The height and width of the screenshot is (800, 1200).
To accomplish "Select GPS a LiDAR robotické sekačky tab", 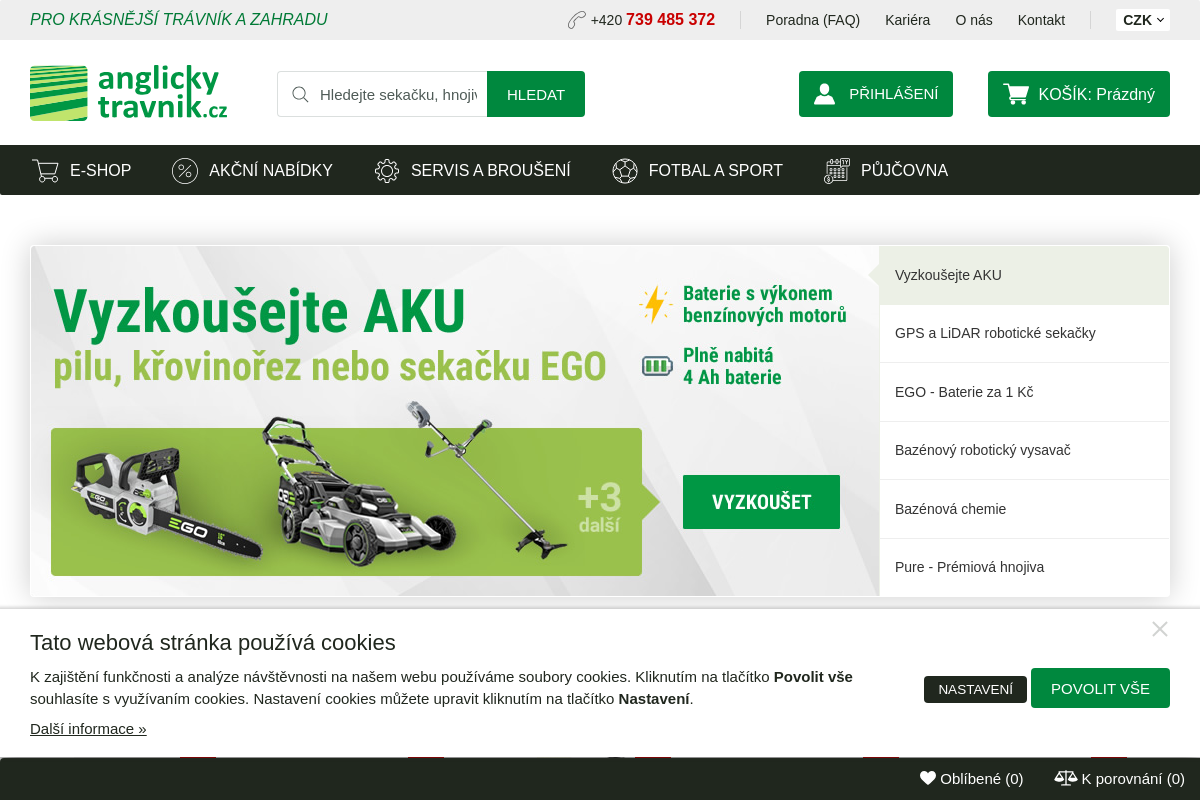I will coord(1024,333).
